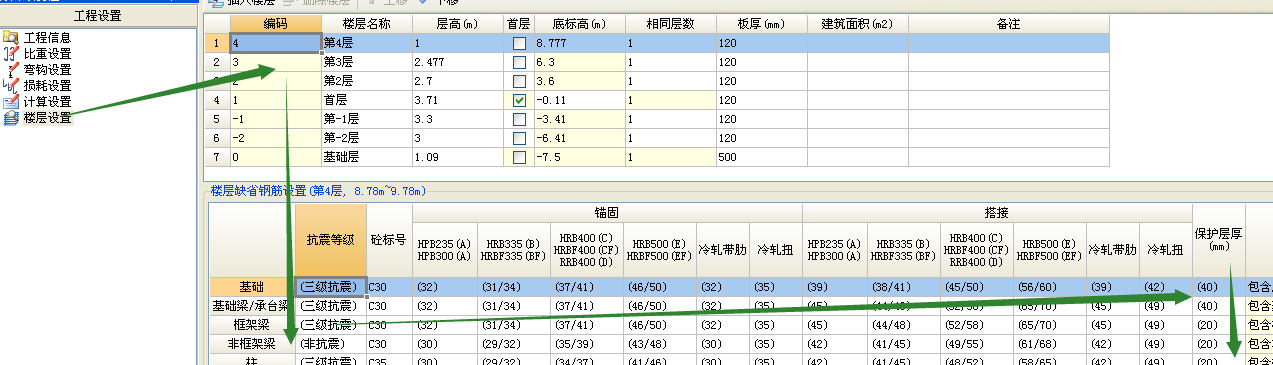Open 损耗设置 settings item
This screenshot has width=1273, height=365.
[x=48, y=86]
